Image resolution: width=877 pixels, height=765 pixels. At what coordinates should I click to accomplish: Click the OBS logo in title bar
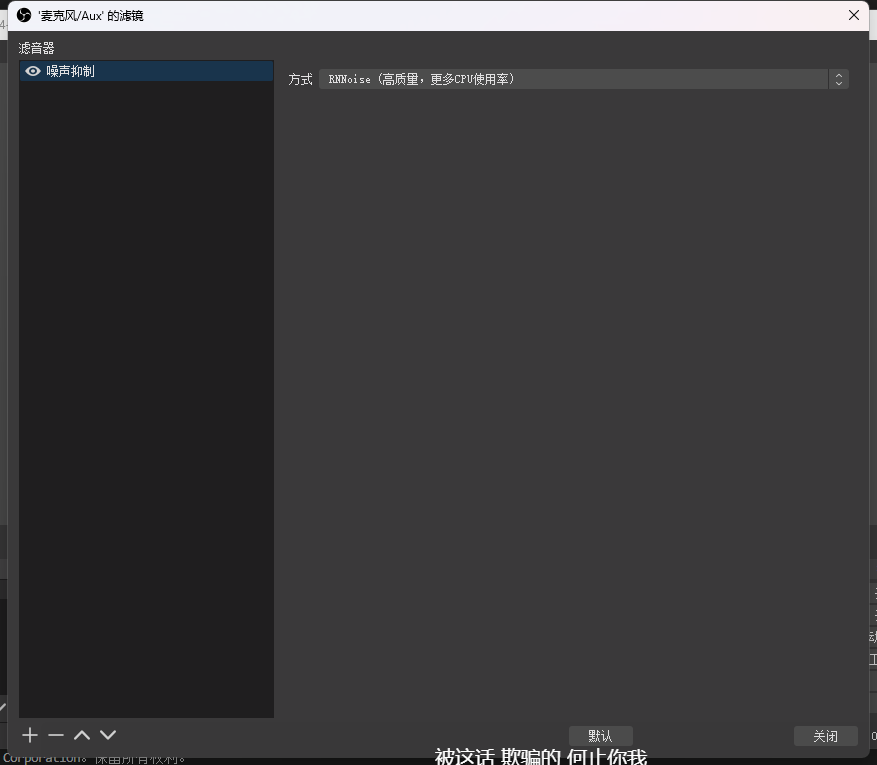[x=24, y=15]
